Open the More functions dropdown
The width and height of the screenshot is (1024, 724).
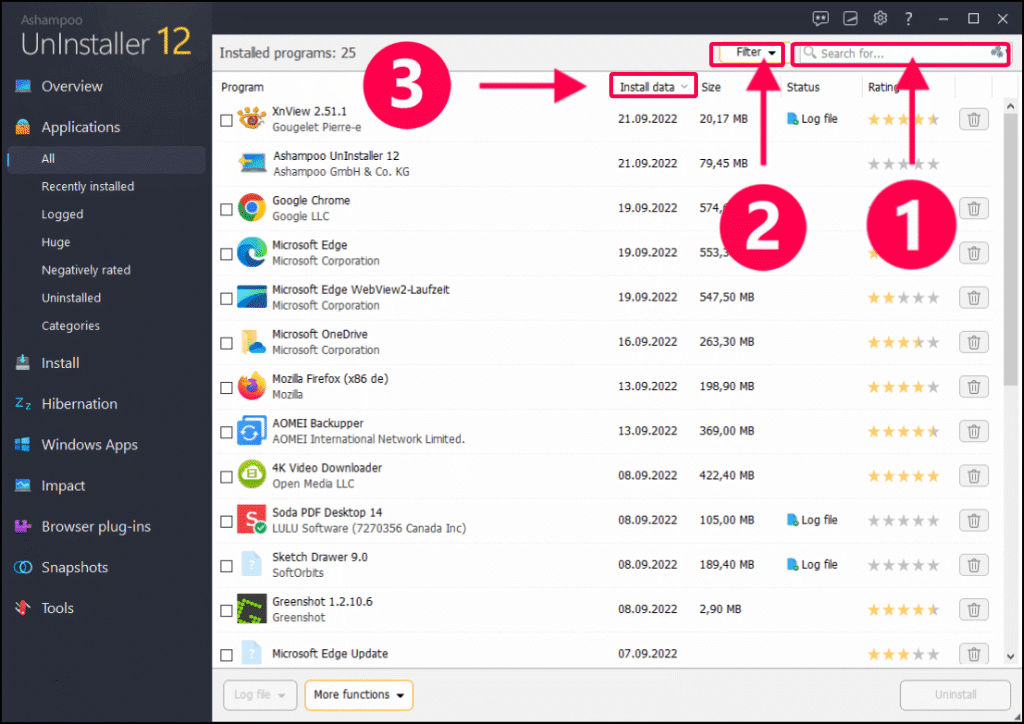359,695
